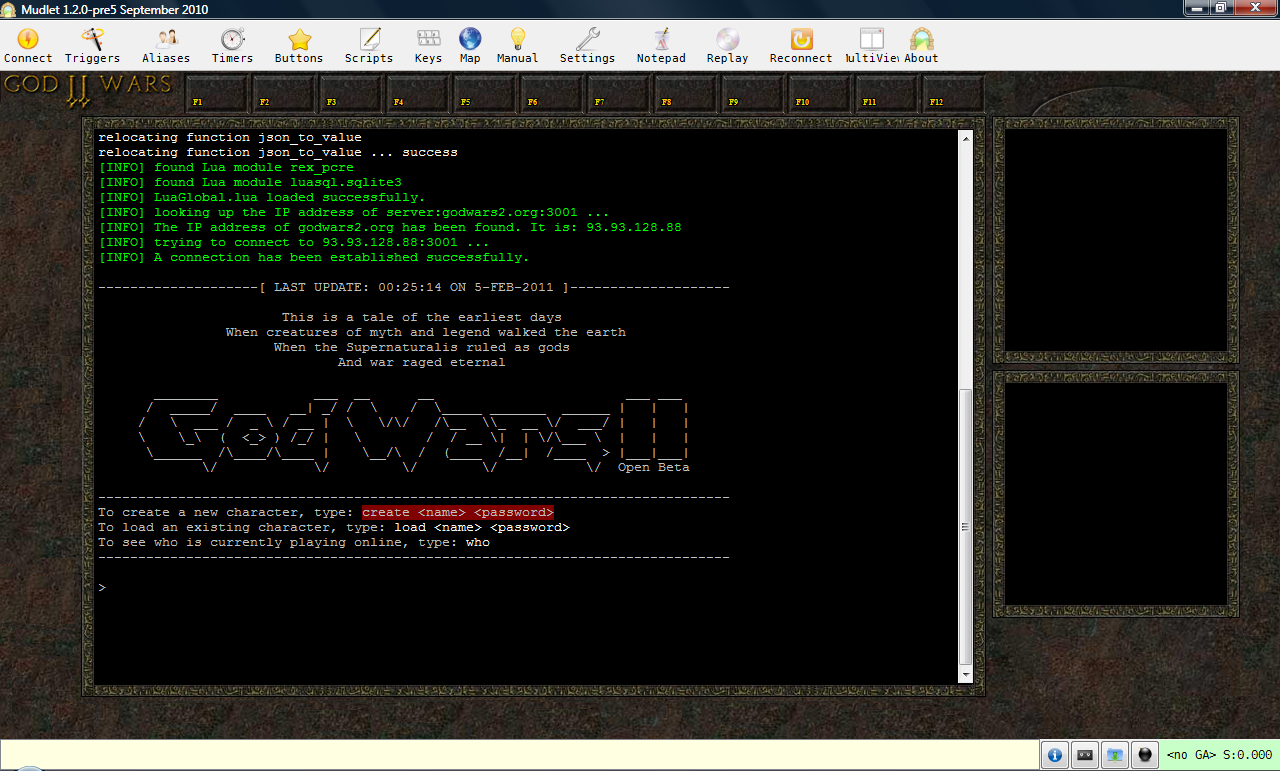The width and height of the screenshot is (1280, 771).
Task: Click 'And war raged eternal' text
Action: click(x=422, y=362)
